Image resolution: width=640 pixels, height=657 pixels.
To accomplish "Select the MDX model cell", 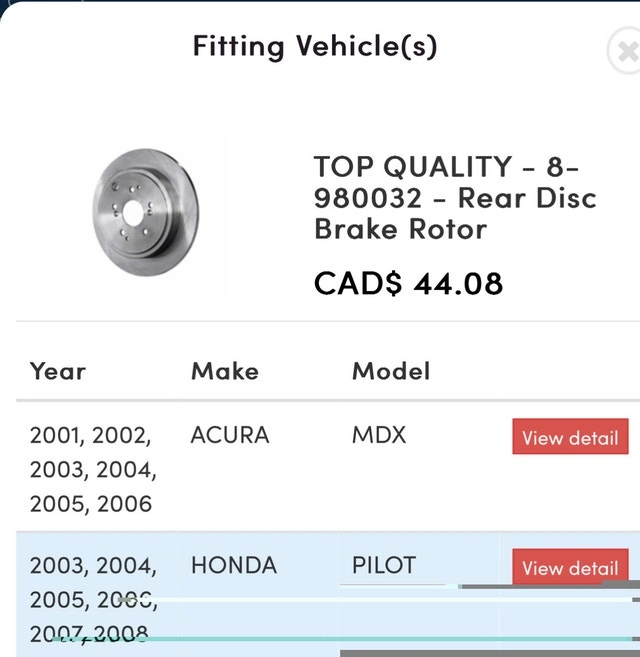I will click(x=380, y=435).
